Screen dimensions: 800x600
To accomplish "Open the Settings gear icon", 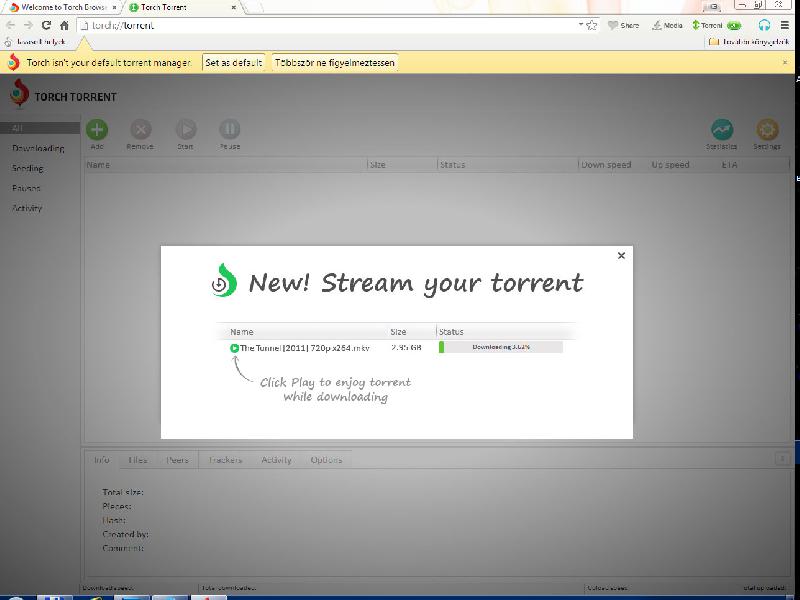I will tap(767, 130).
